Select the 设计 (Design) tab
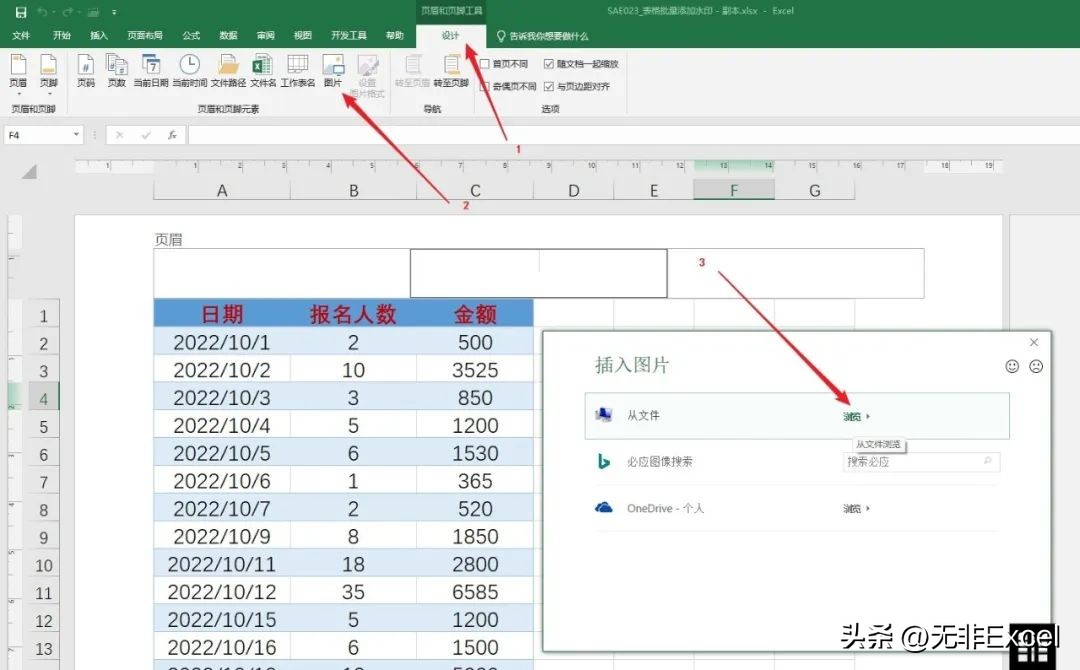This screenshot has height=670, width=1080. coord(450,36)
